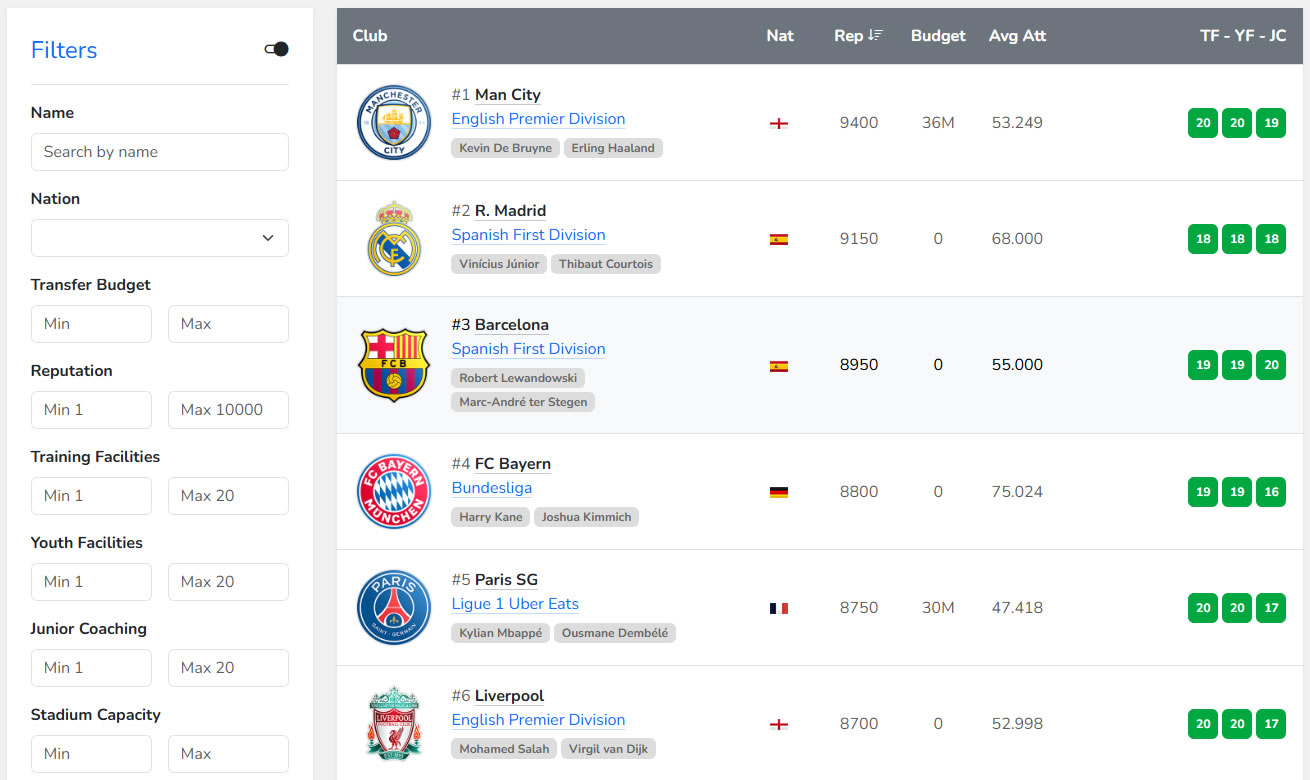Open the English Premier Division link under Man City
The image size is (1310, 780).
[x=538, y=119]
